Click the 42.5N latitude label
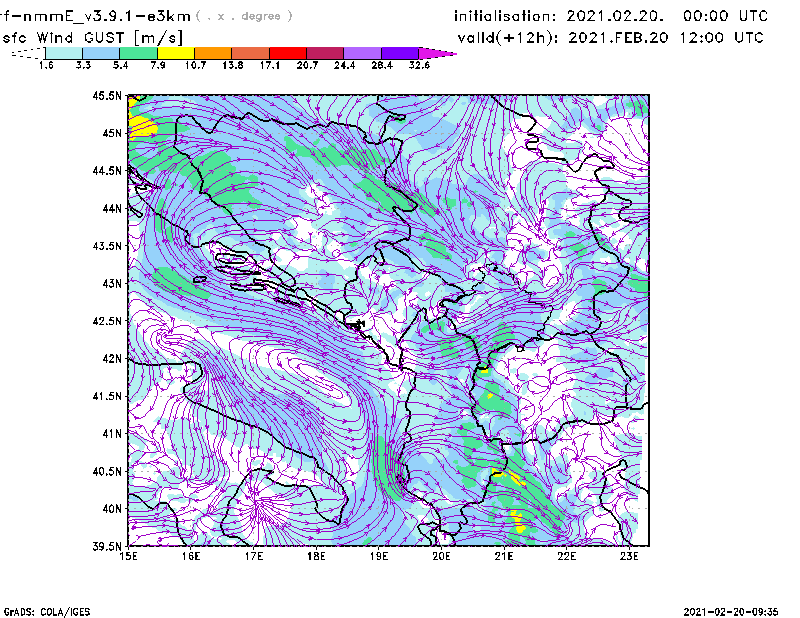 pos(107,321)
